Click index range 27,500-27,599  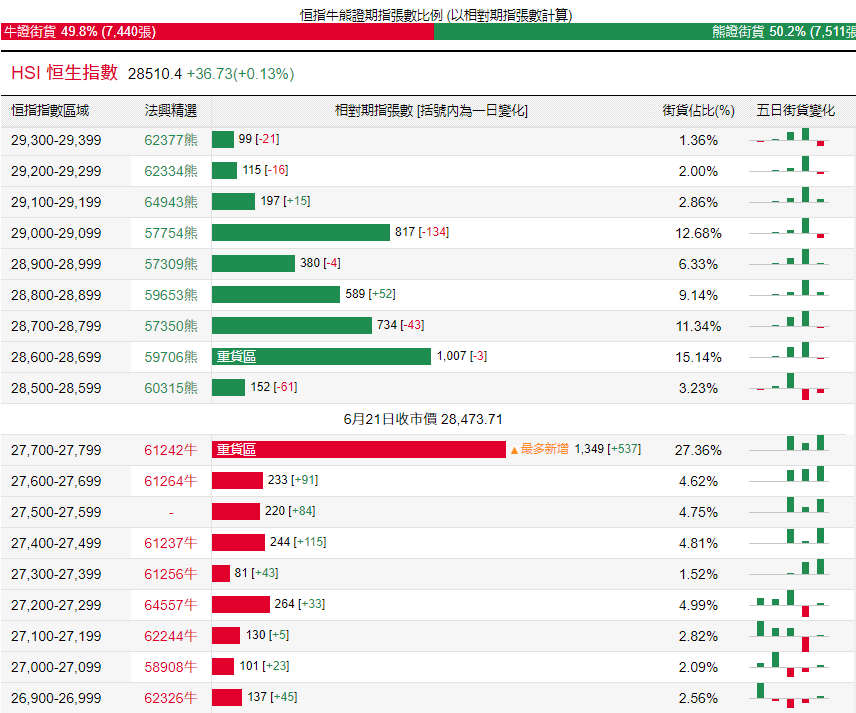pos(56,512)
